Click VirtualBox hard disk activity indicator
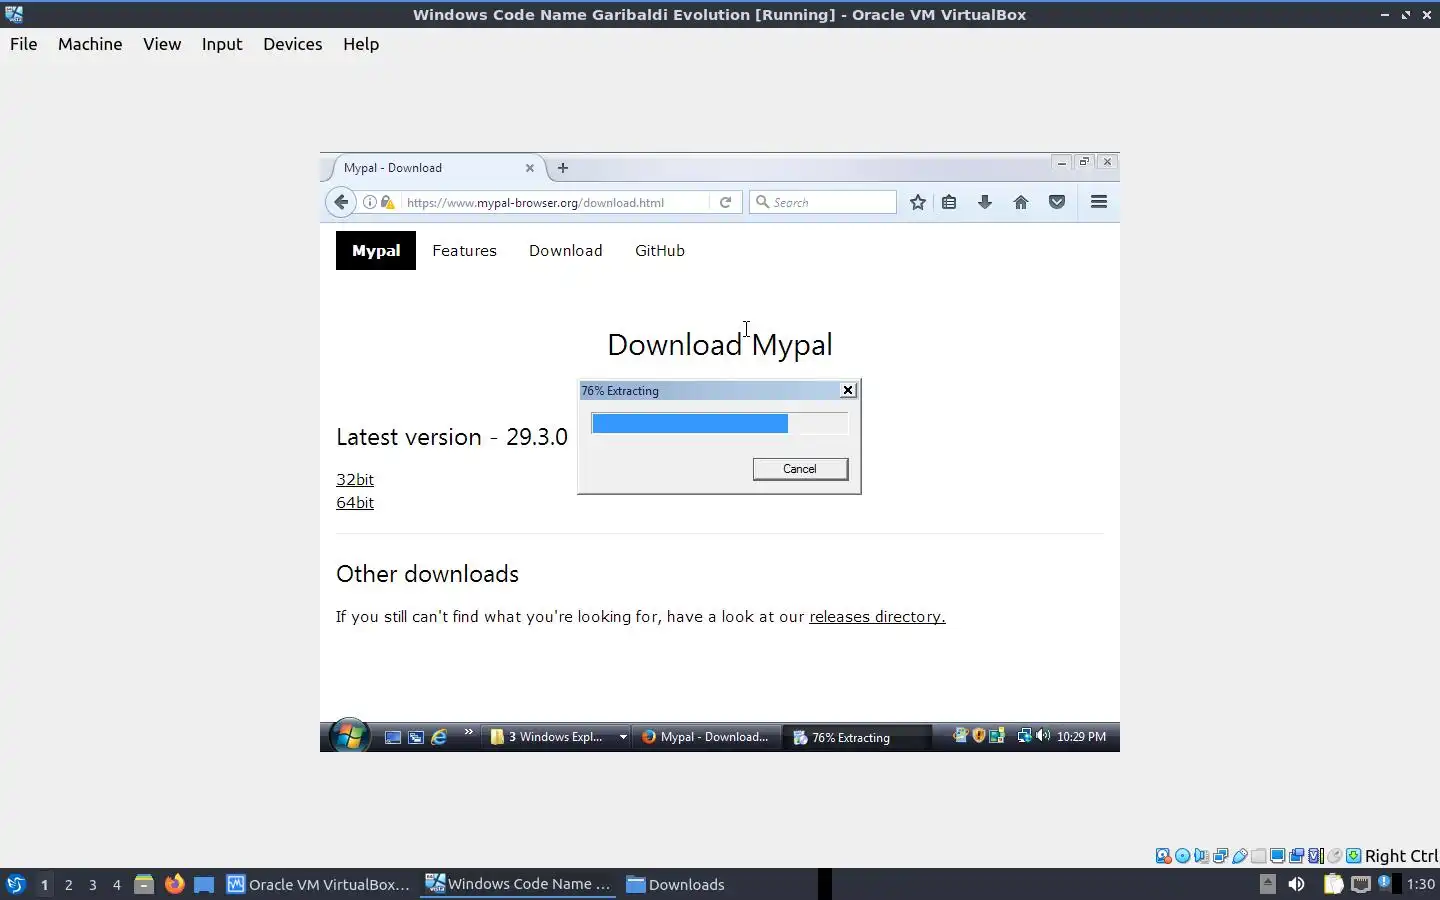This screenshot has width=1440, height=900. coord(1163,855)
